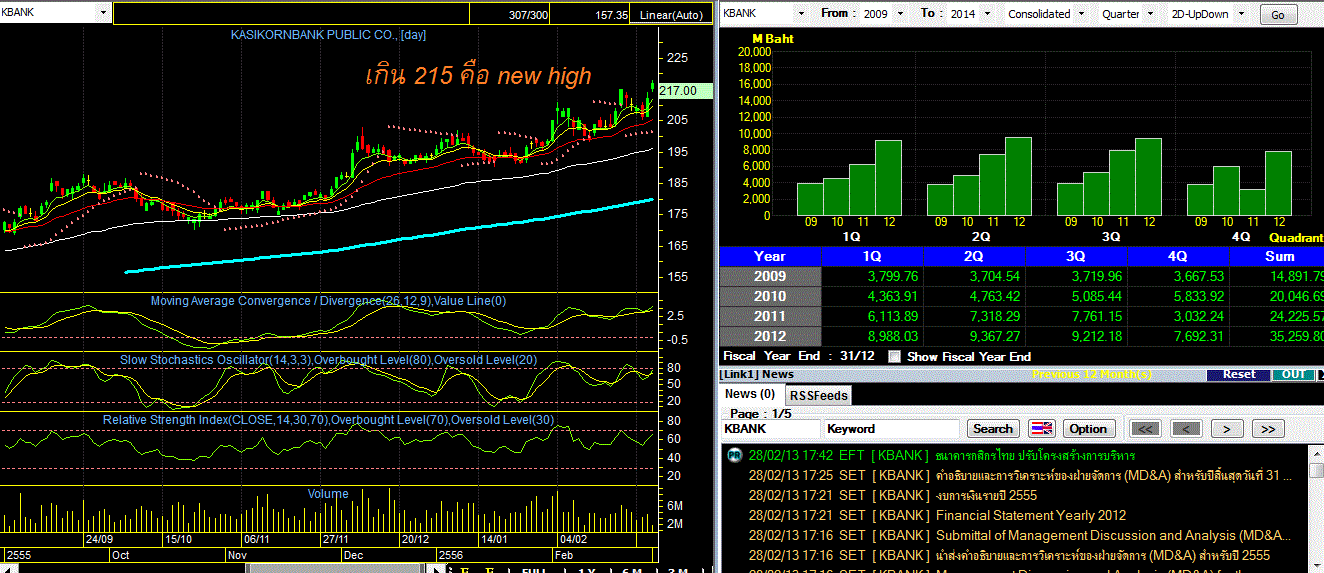Set the chart range to 3 M
The image size is (1324, 573).
[677, 570]
